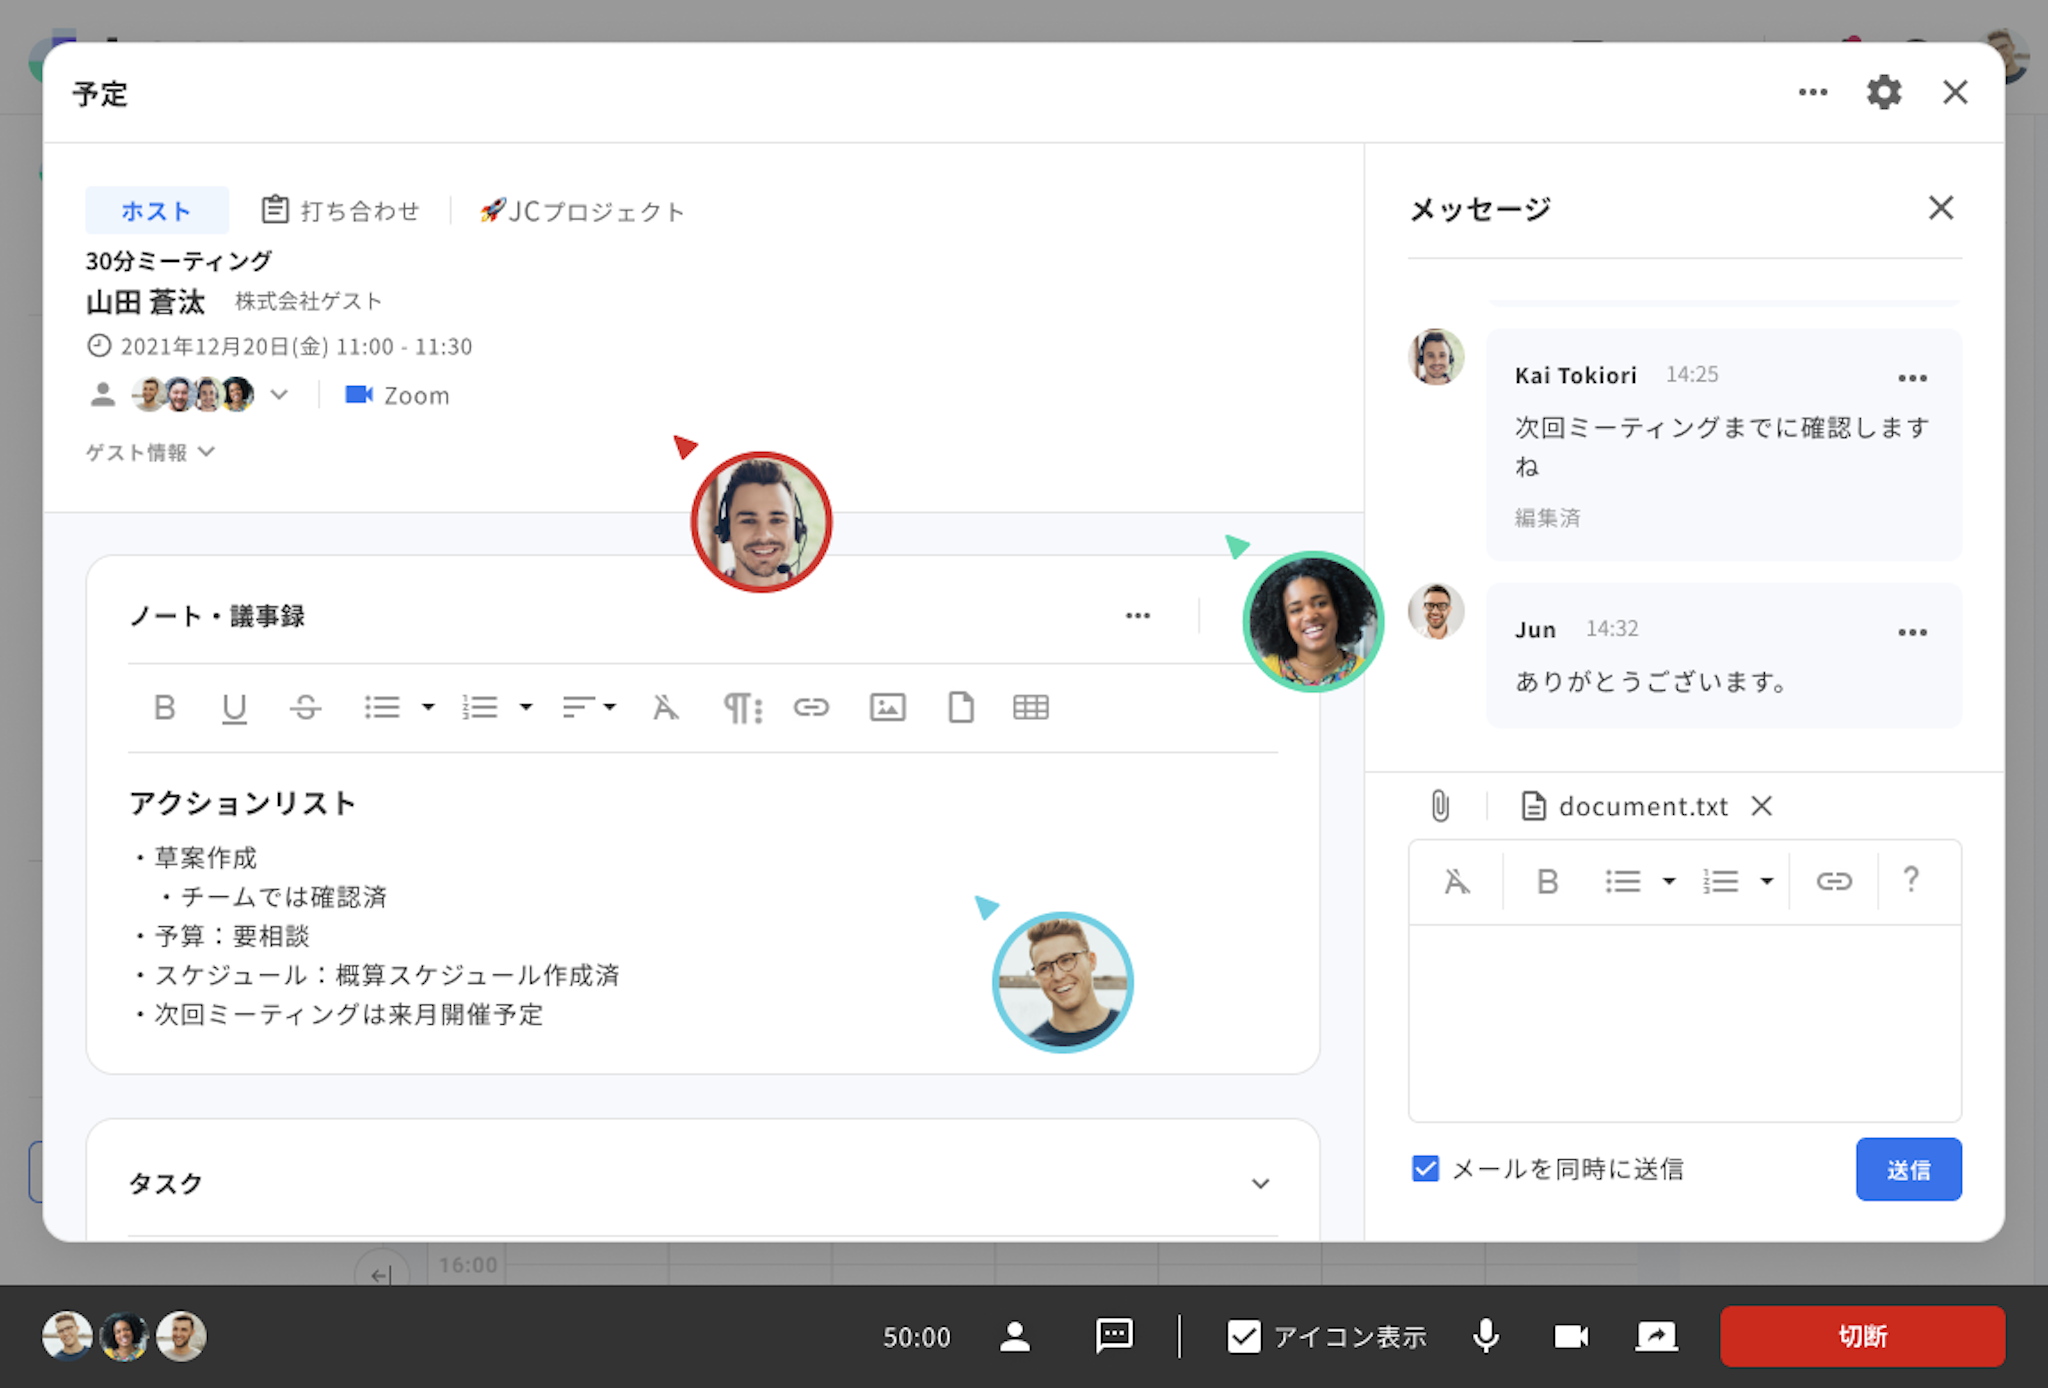Apply strikethrough formatting in notes
The image size is (2048, 1388).
pos(305,708)
